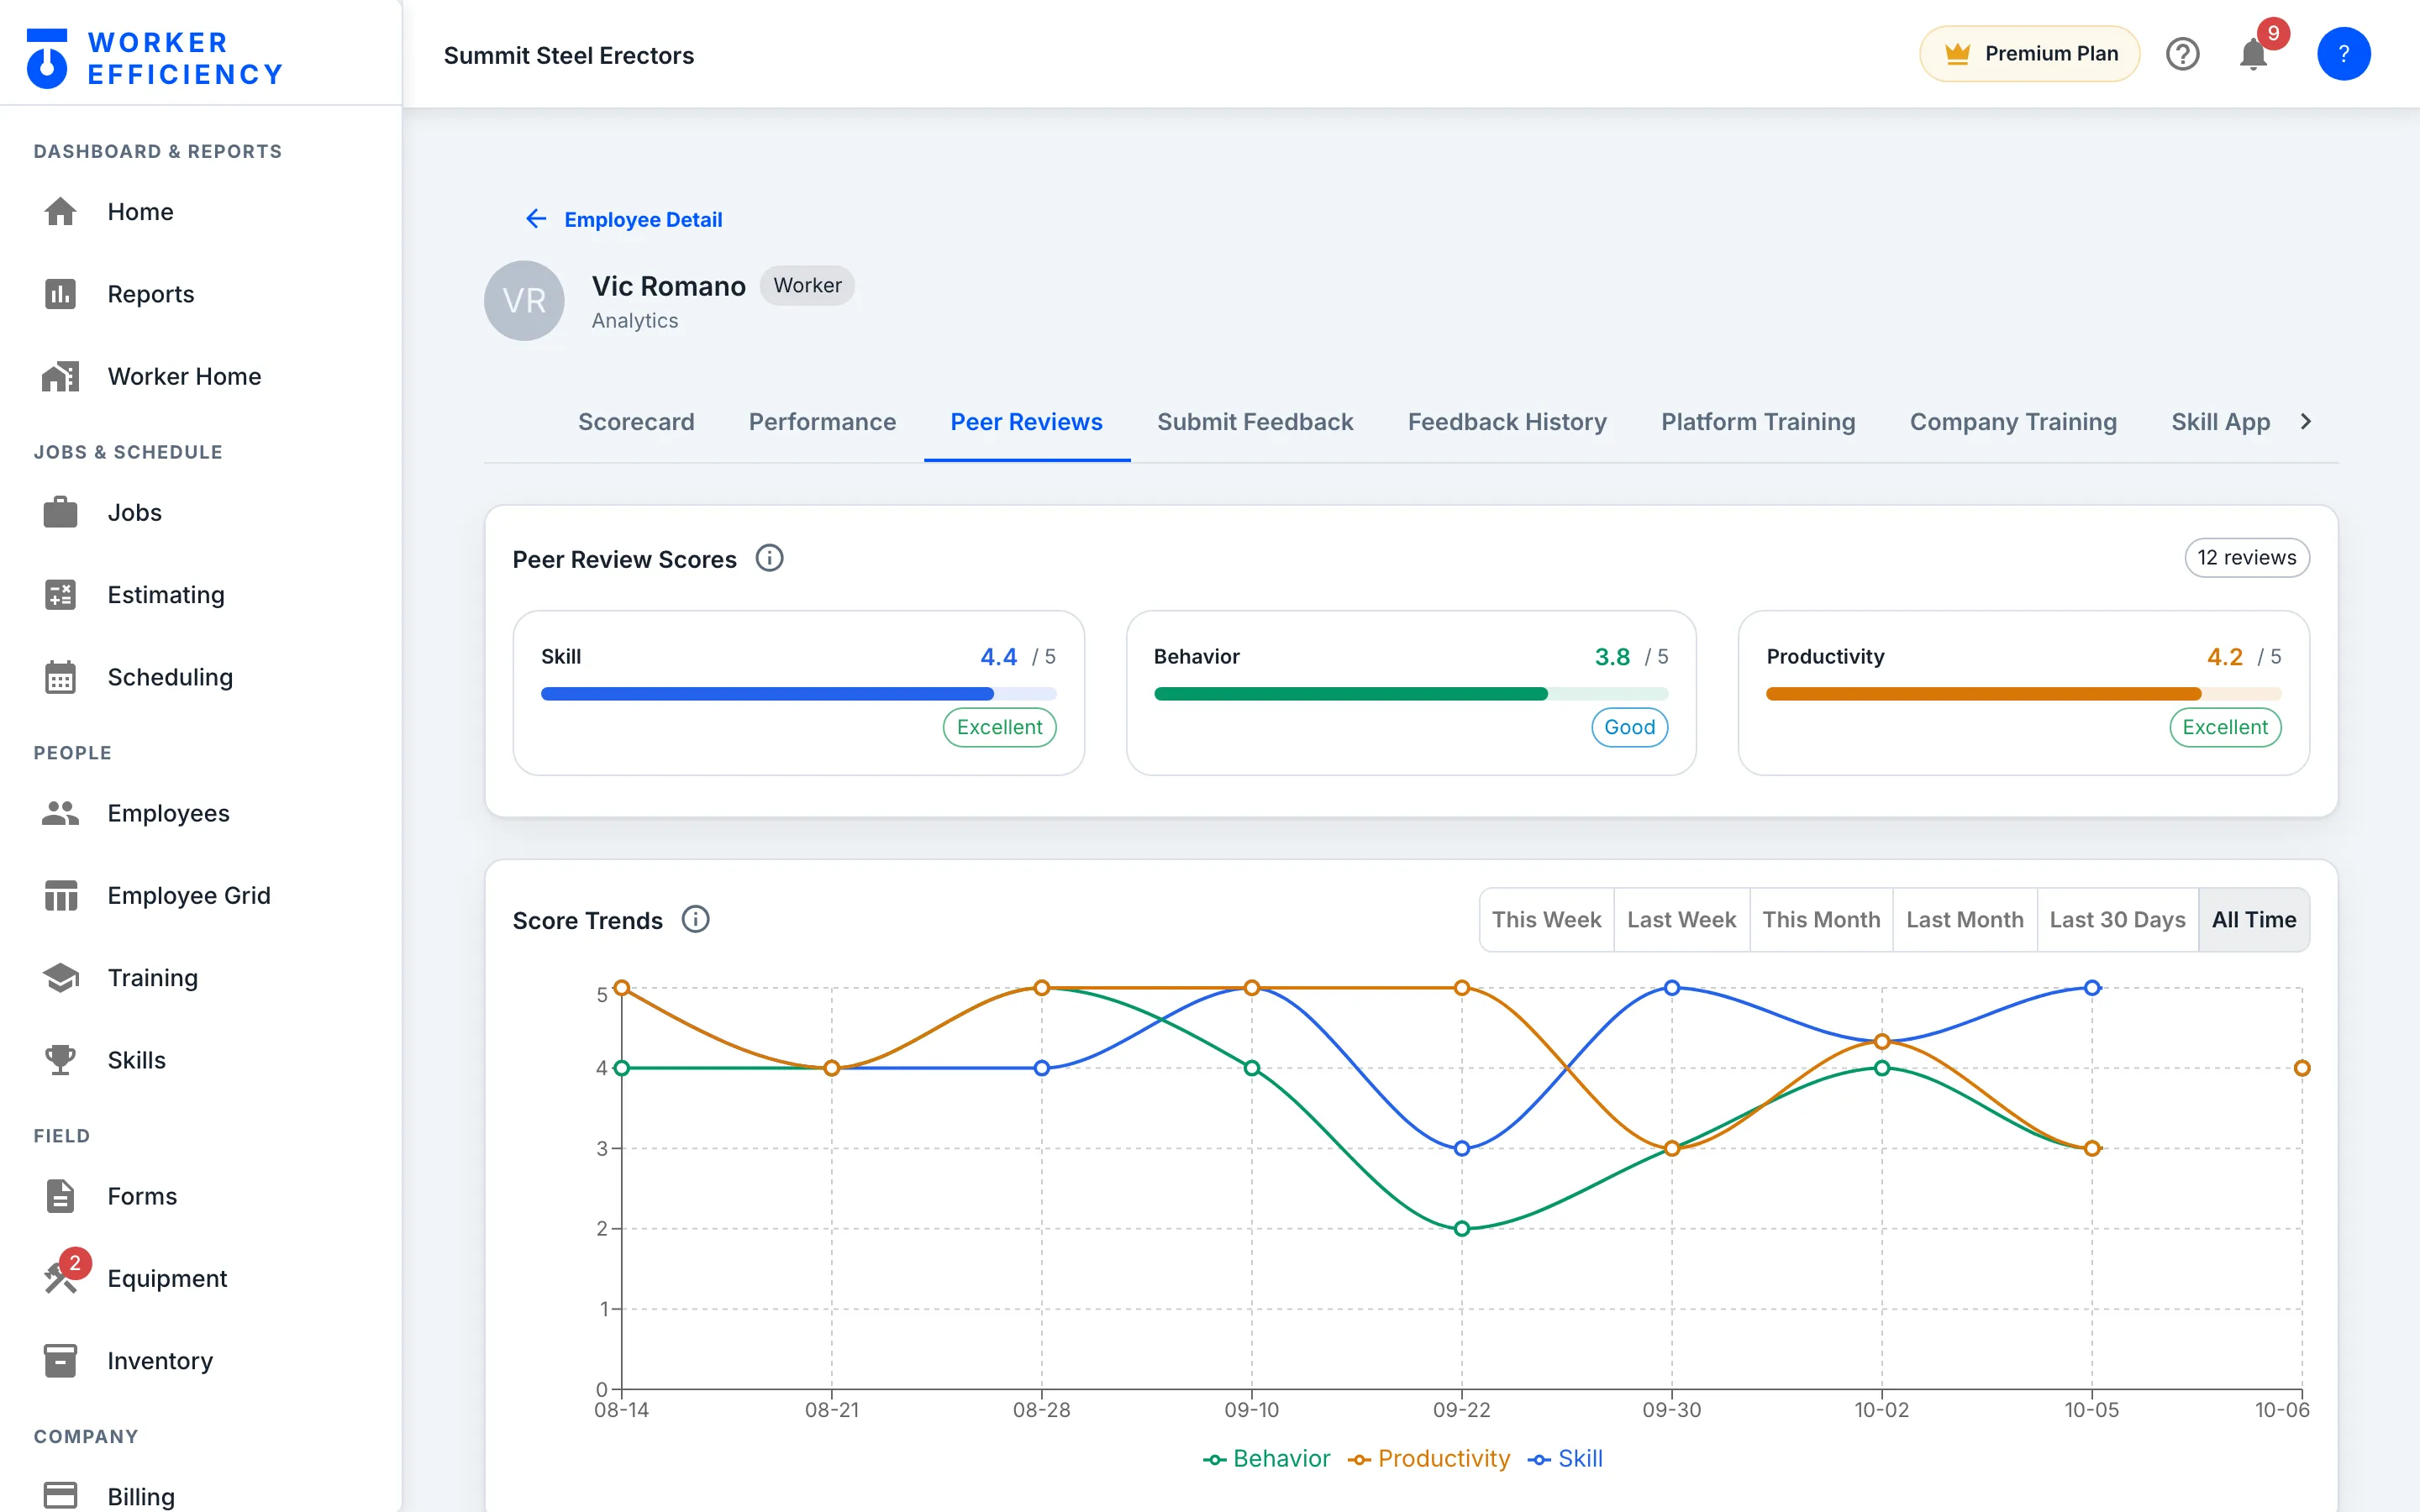Viewport: 2420px width, 1512px height.
Task: Open the Home sidebar icon
Action: (60, 212)
